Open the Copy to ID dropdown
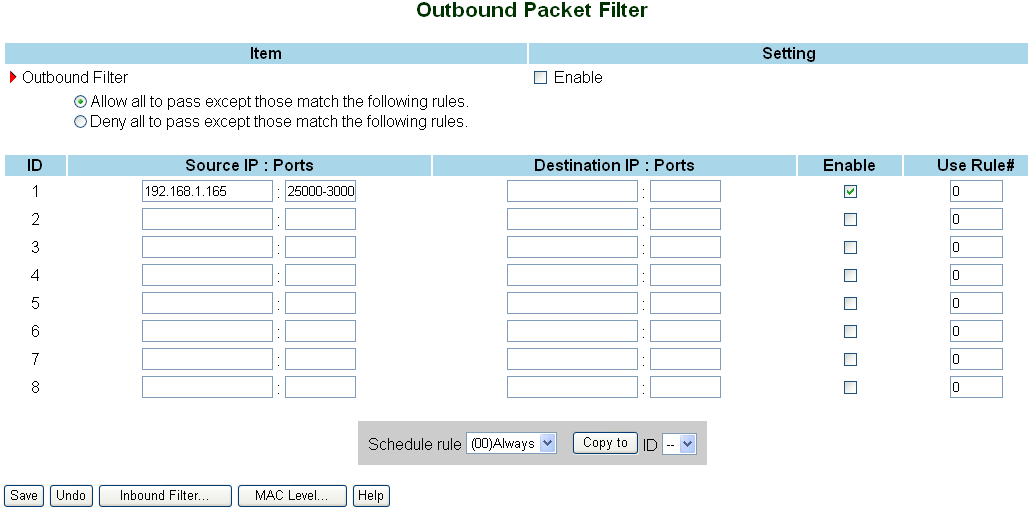This screenshot has height=514, width=1028. tap(679, 444)
